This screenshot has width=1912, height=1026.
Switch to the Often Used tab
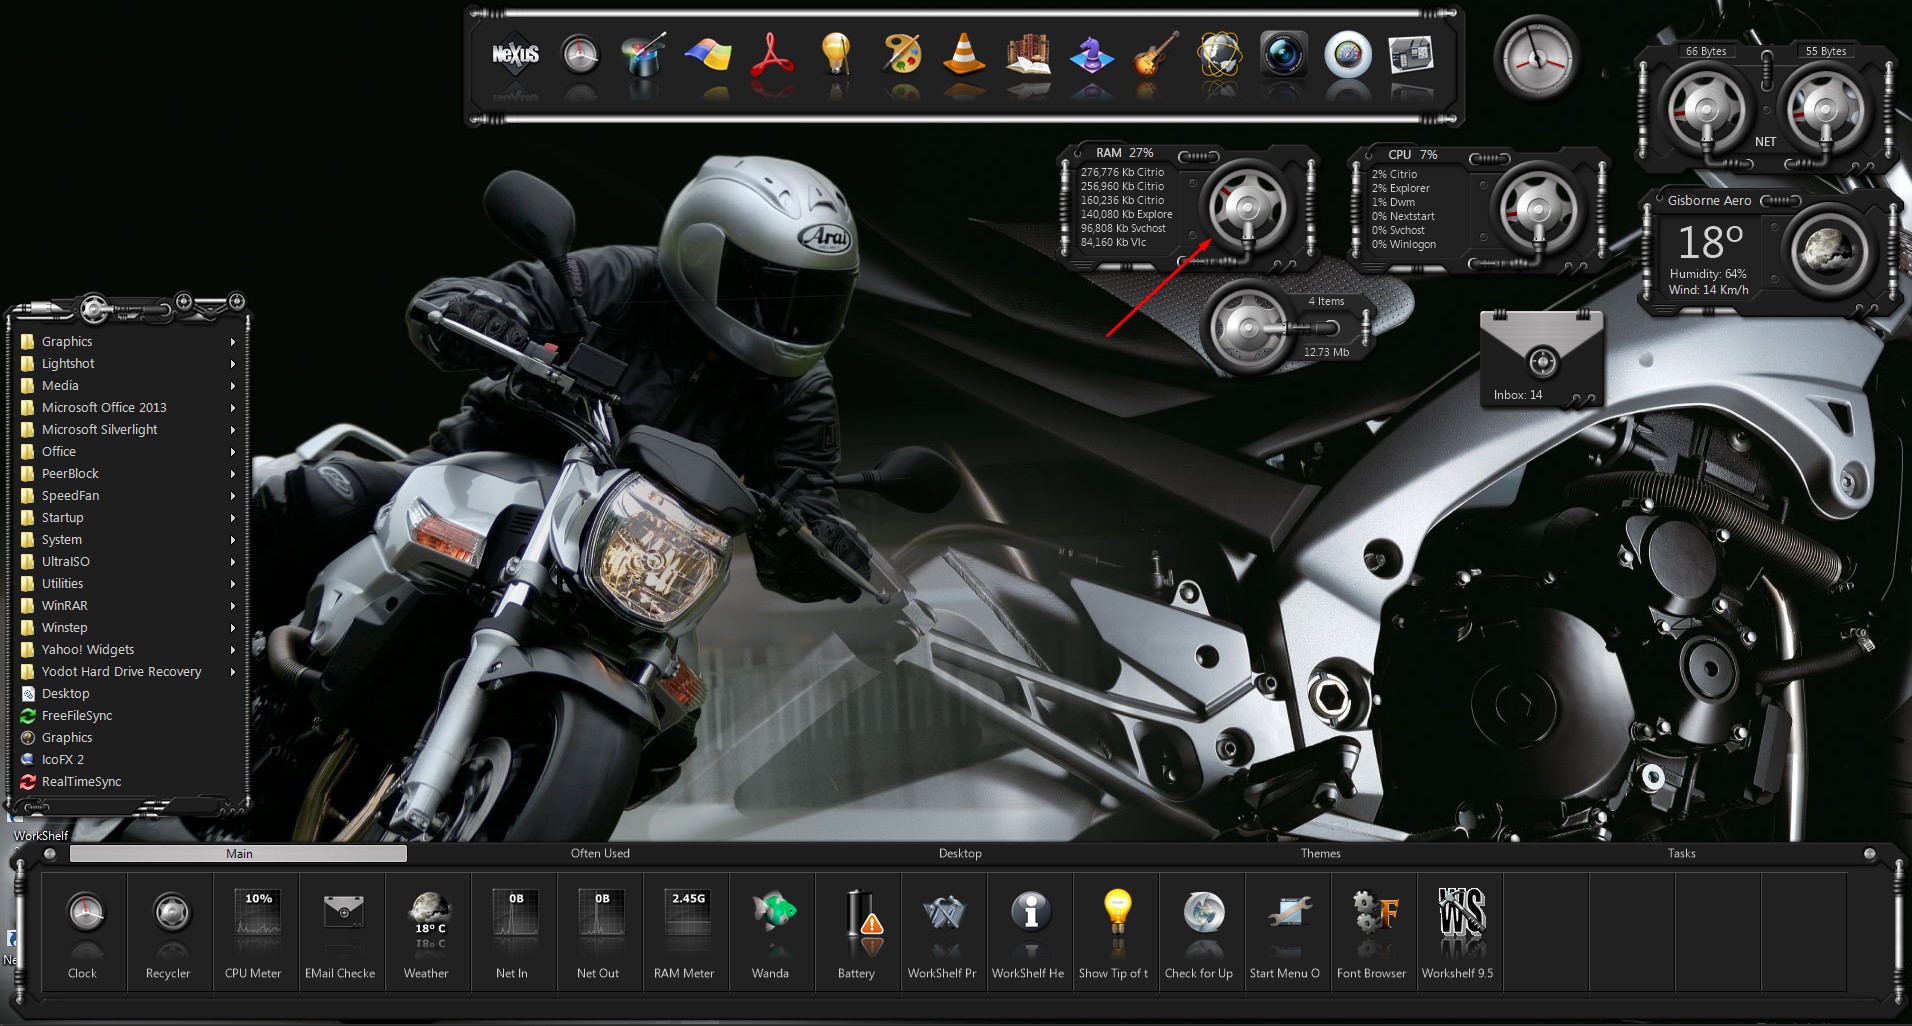(600, 854)
